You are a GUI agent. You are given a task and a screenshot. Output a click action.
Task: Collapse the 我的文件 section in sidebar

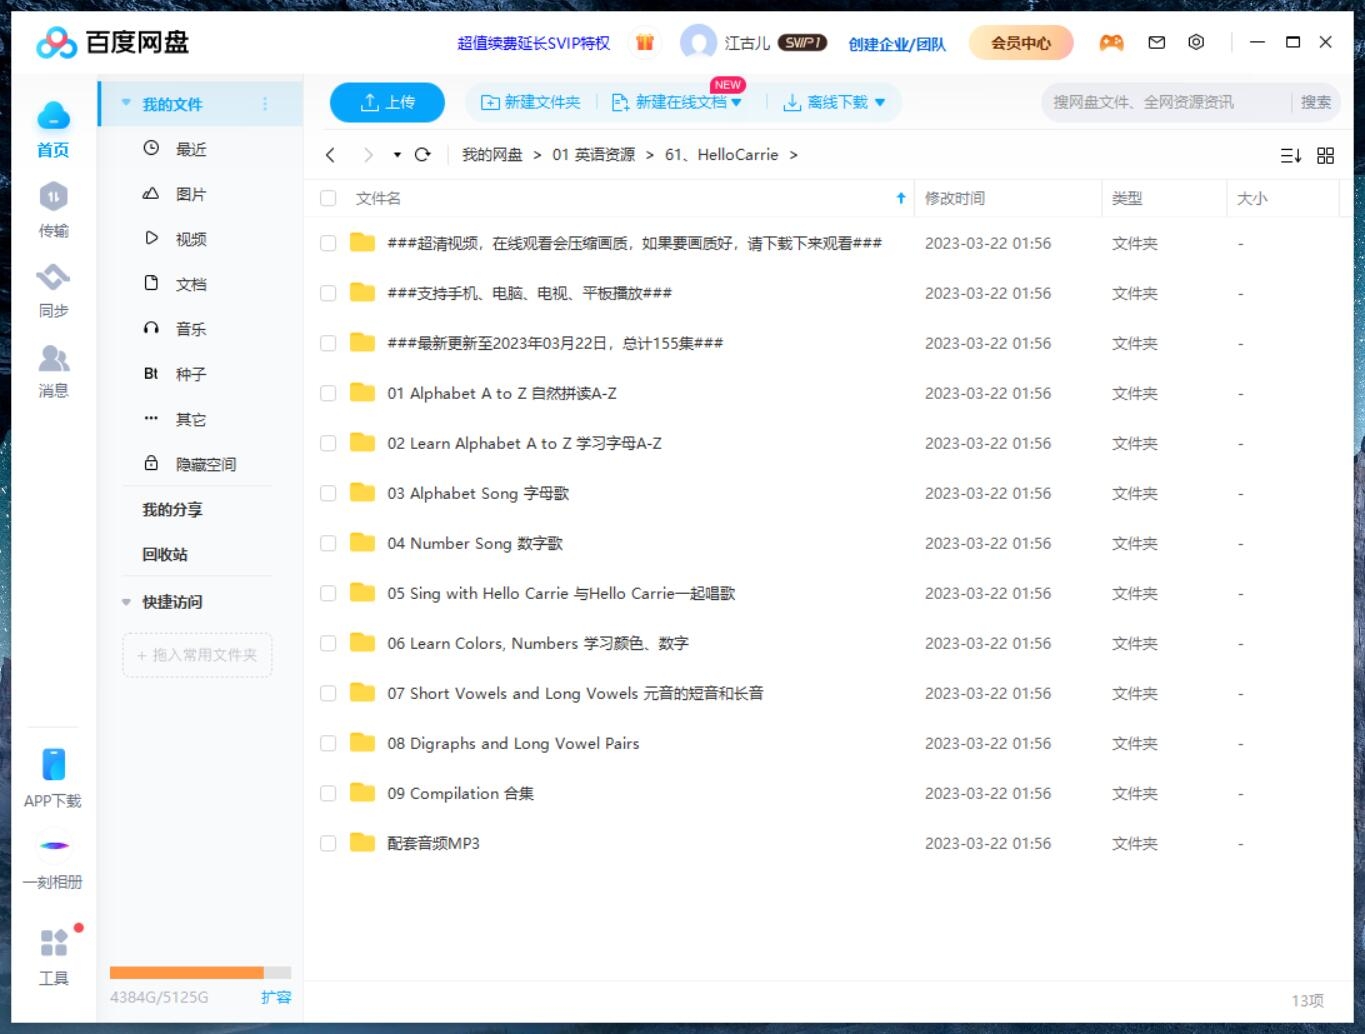(x=126, y=103)
